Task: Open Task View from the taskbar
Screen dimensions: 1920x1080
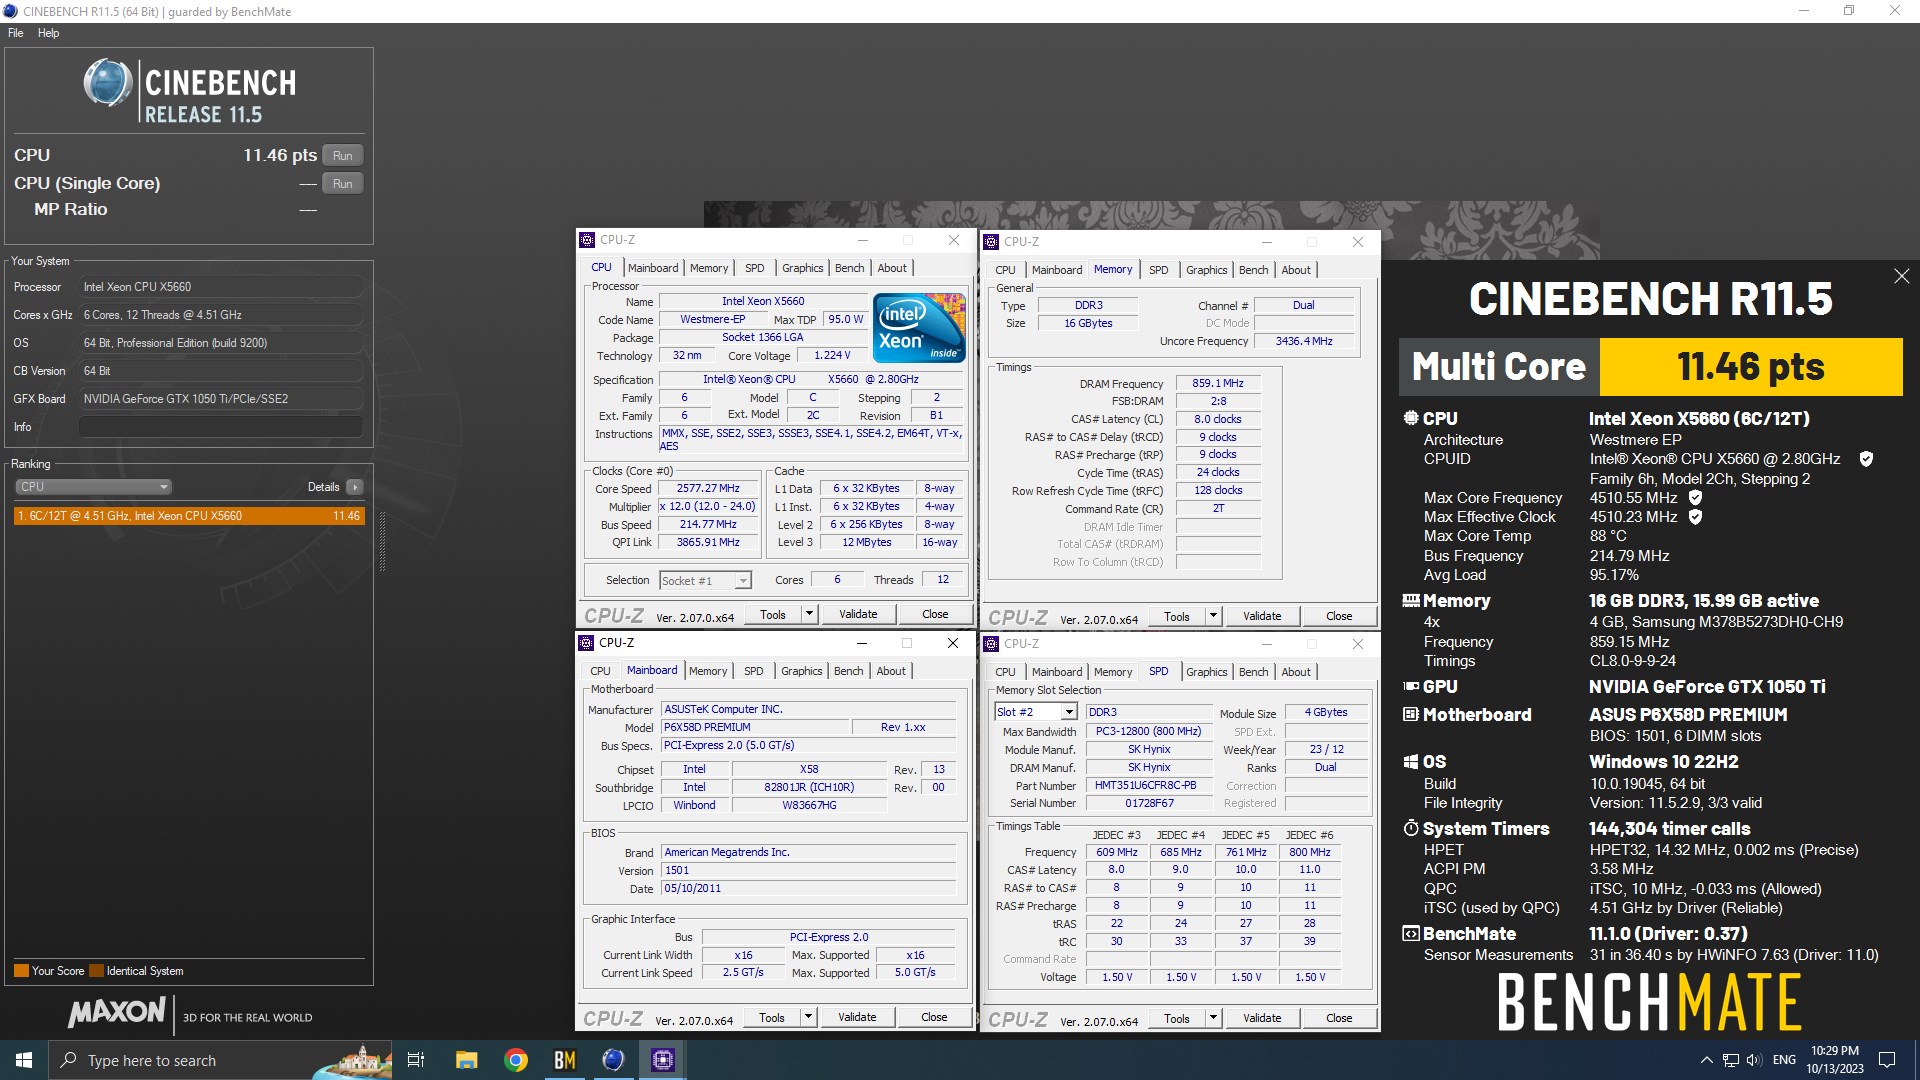Action: (x=416, y=1060)
